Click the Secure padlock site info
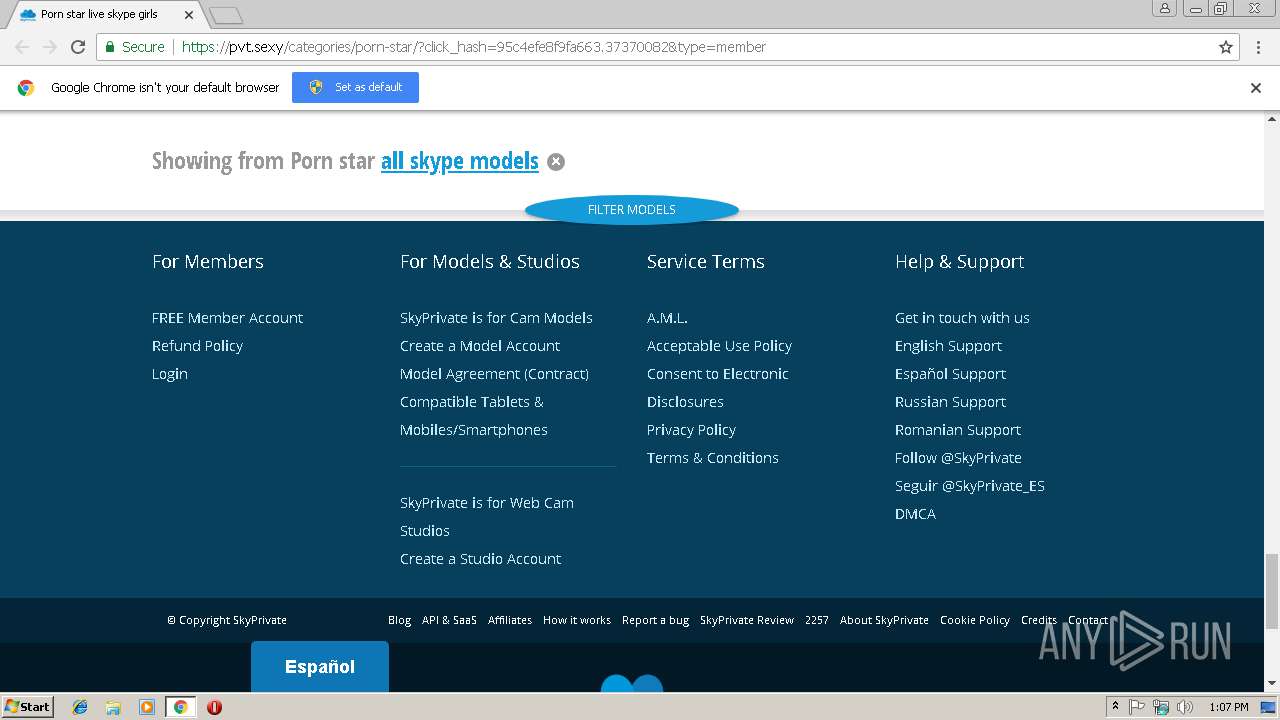1280x720 pixels. point(134,47)
